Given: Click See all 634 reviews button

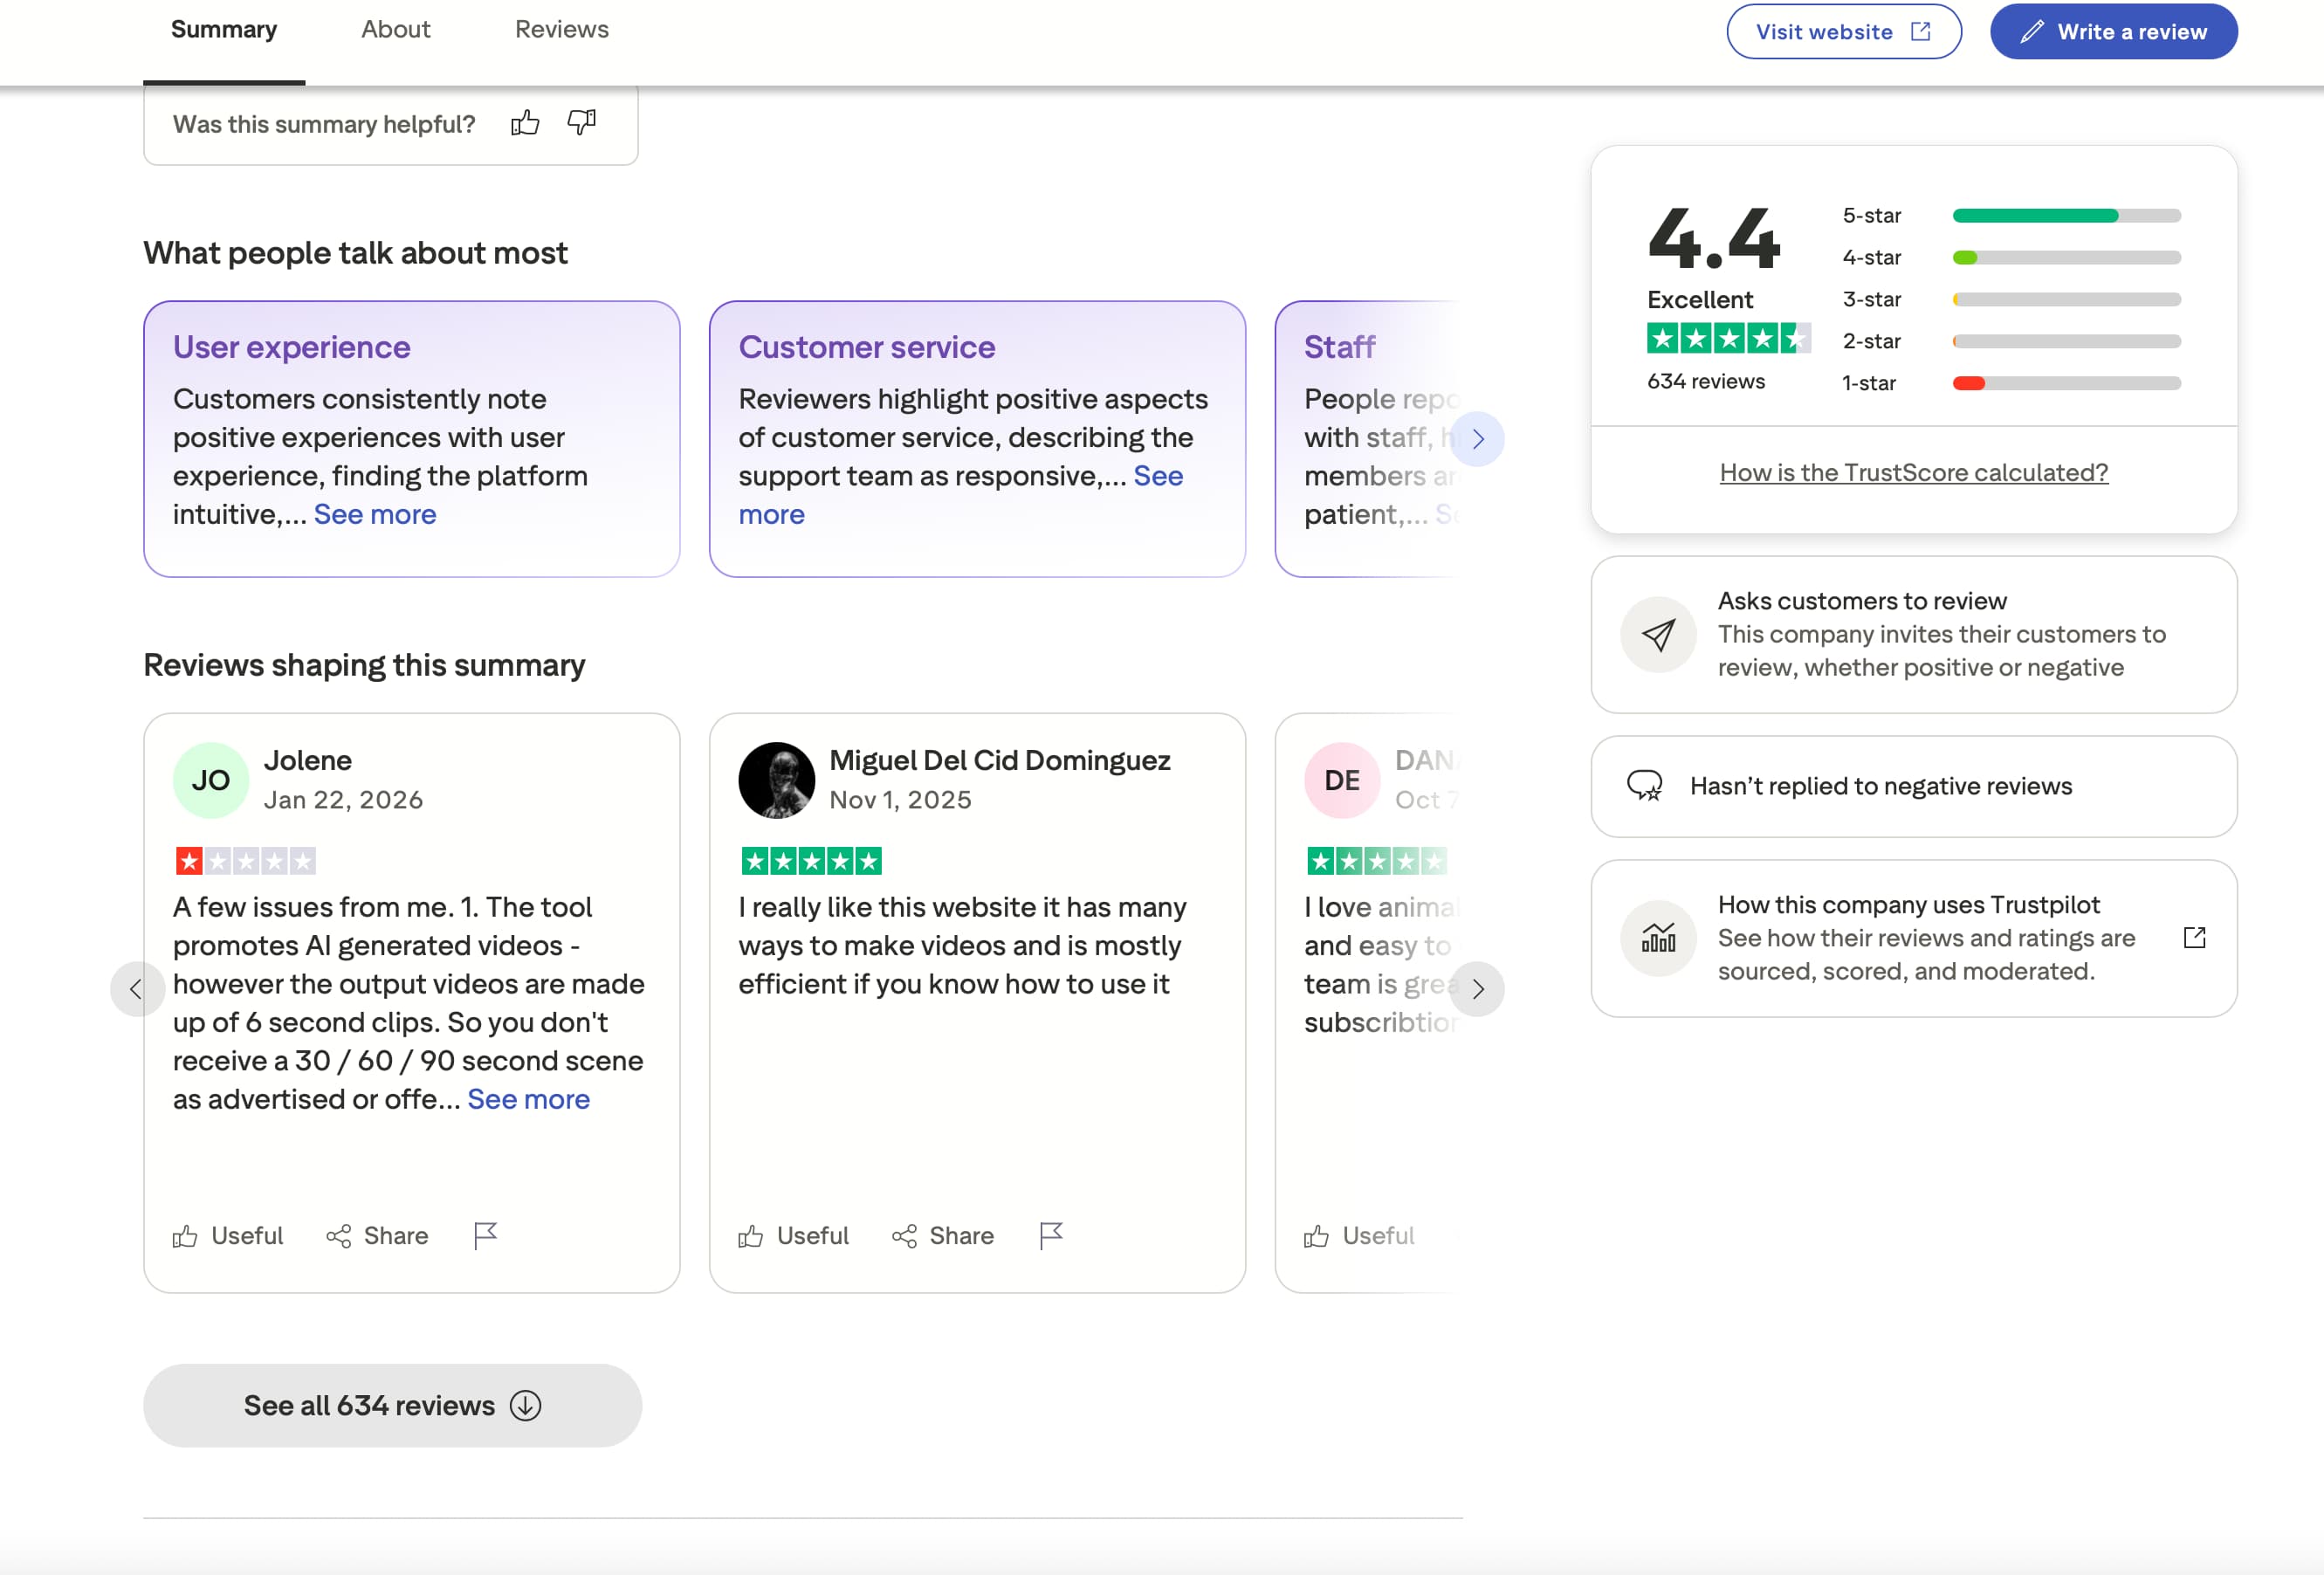Looking at the screenshot, I should tap(392, 1405).
